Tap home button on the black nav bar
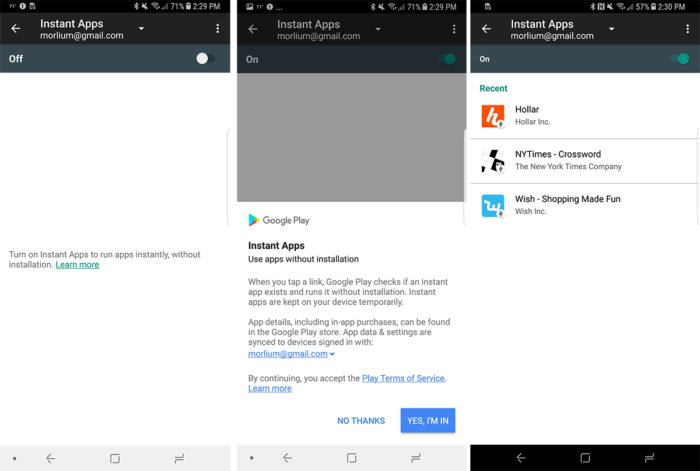Viewport: 700px width, 471px height. (x=585, y=458)
